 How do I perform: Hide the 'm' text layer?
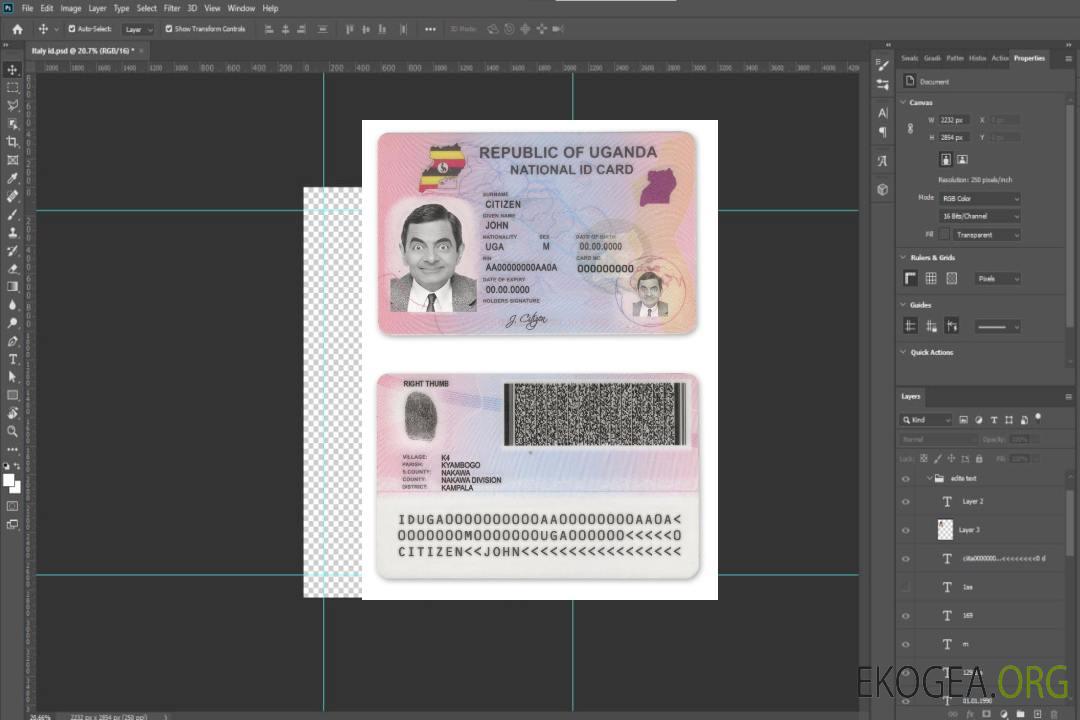pos(906,645)
